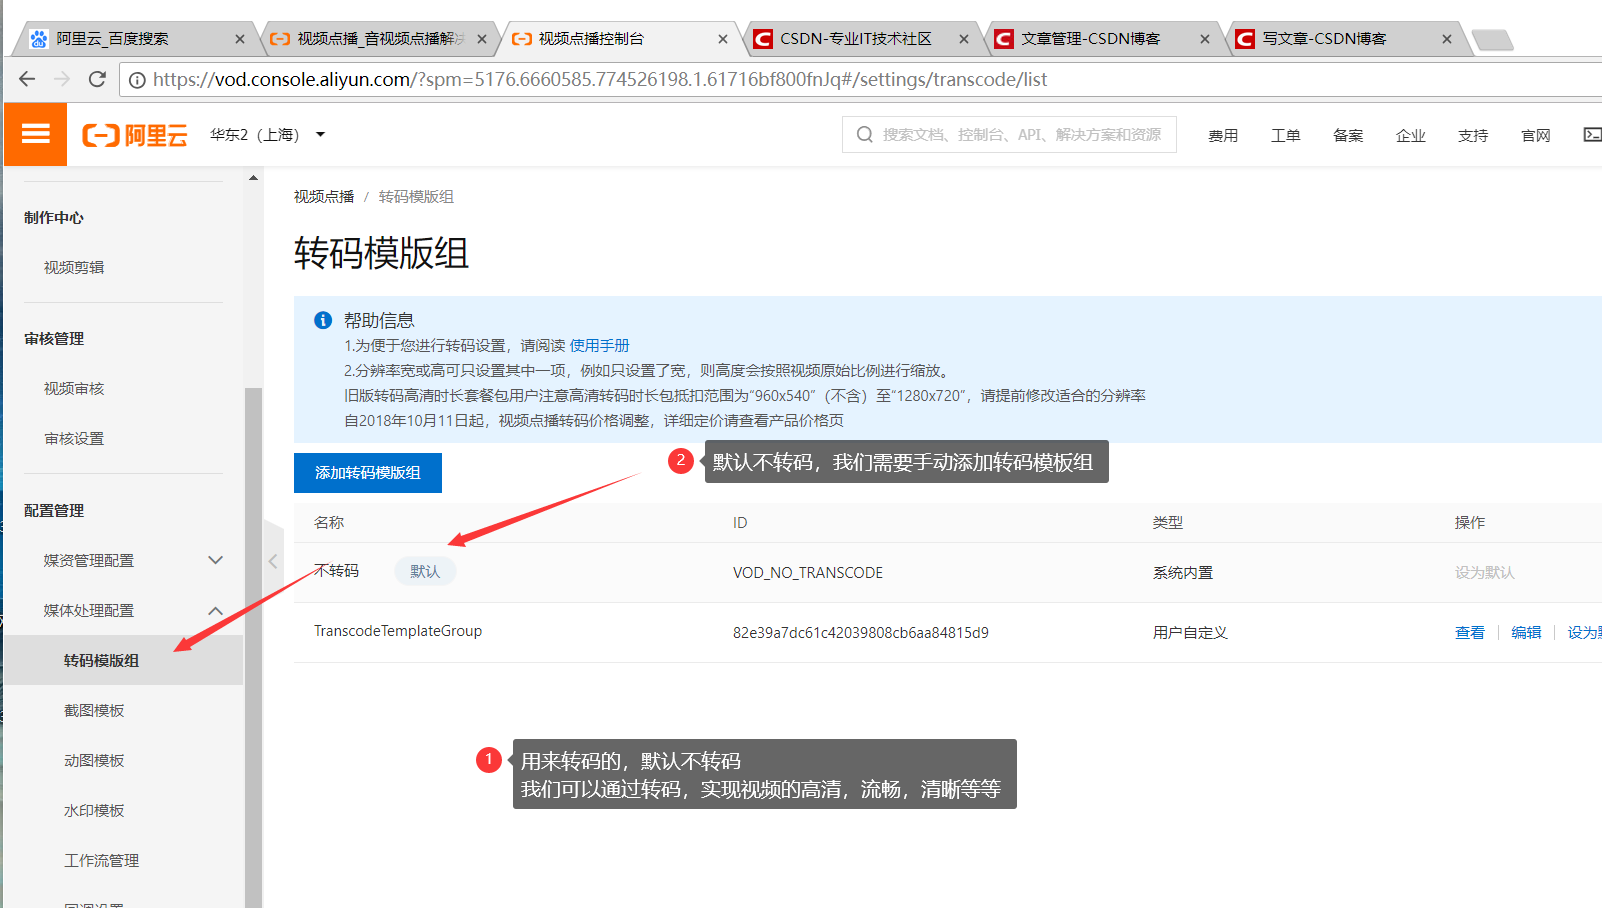The image size is (1602, 908).
Task: Click 工单 in the top navigation
Action: tap(1285, 134)
